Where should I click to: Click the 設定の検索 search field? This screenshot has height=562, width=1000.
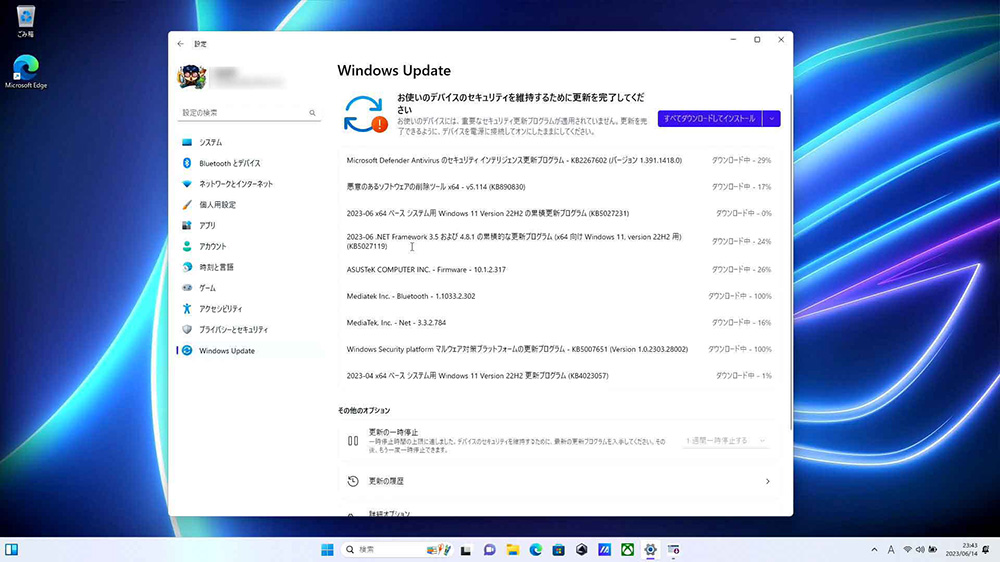[x=248, y=113]
